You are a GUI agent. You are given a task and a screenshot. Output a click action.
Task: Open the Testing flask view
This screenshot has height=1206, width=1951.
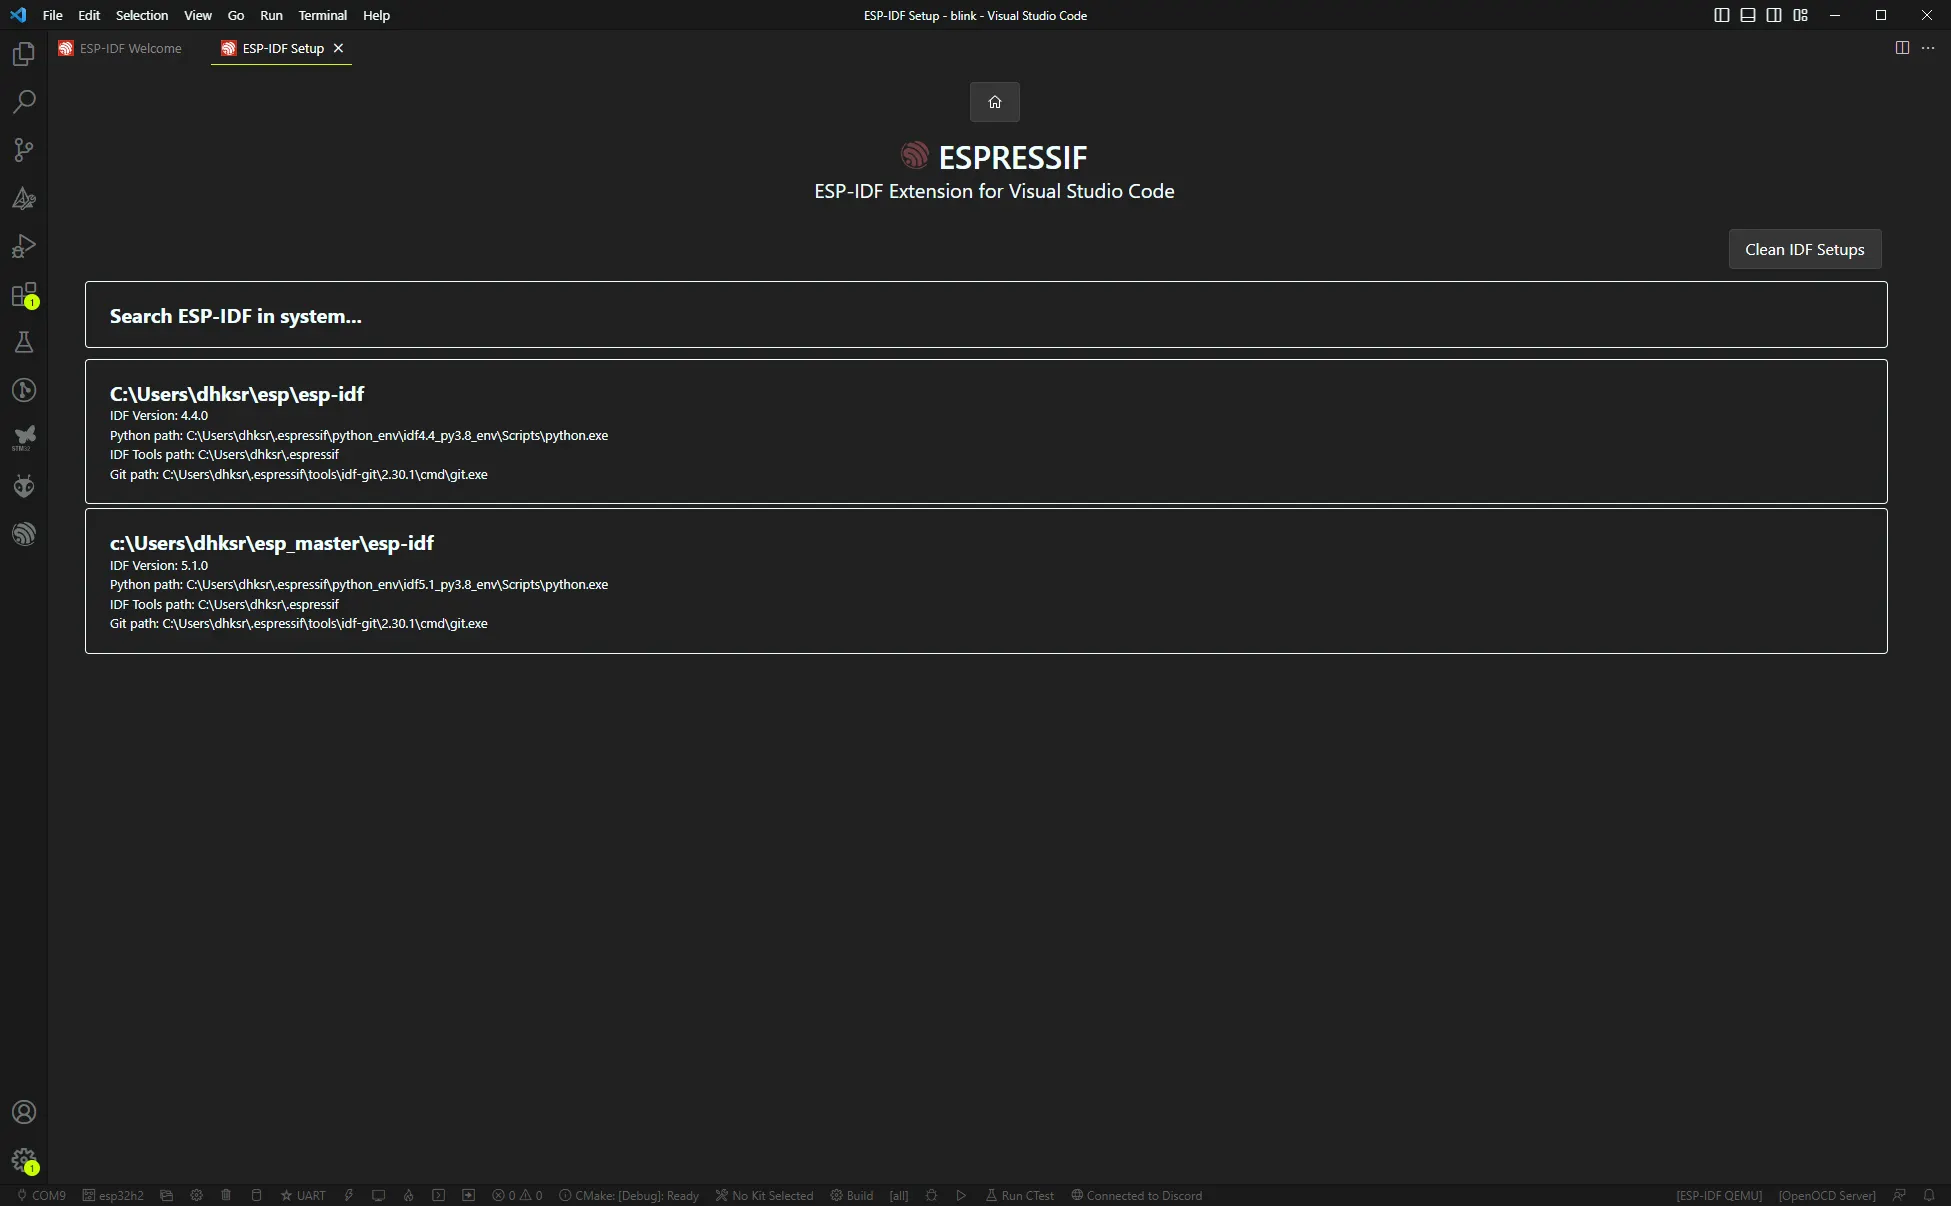24,342
